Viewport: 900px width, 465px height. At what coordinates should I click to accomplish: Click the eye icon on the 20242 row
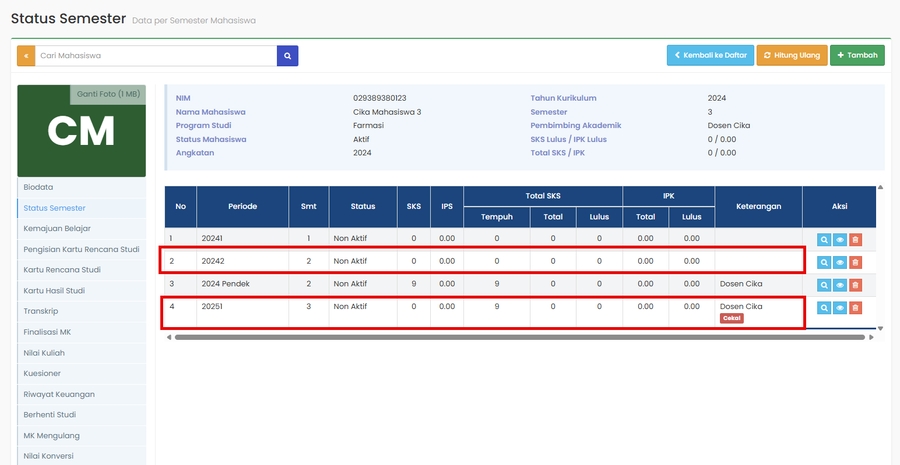(x=840, y=262)
